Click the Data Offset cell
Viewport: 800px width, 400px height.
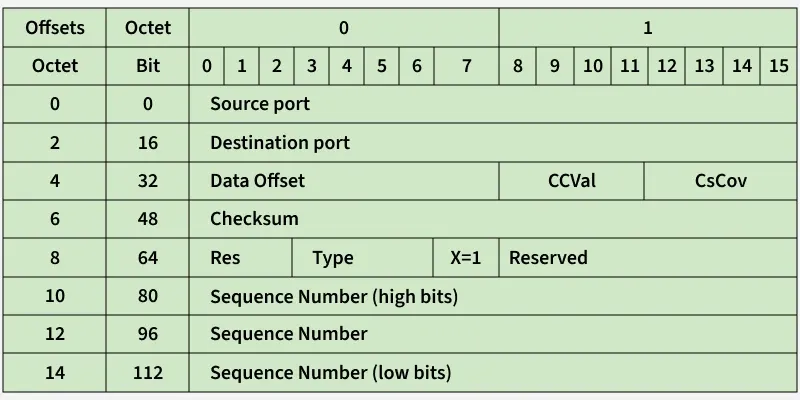257,181
